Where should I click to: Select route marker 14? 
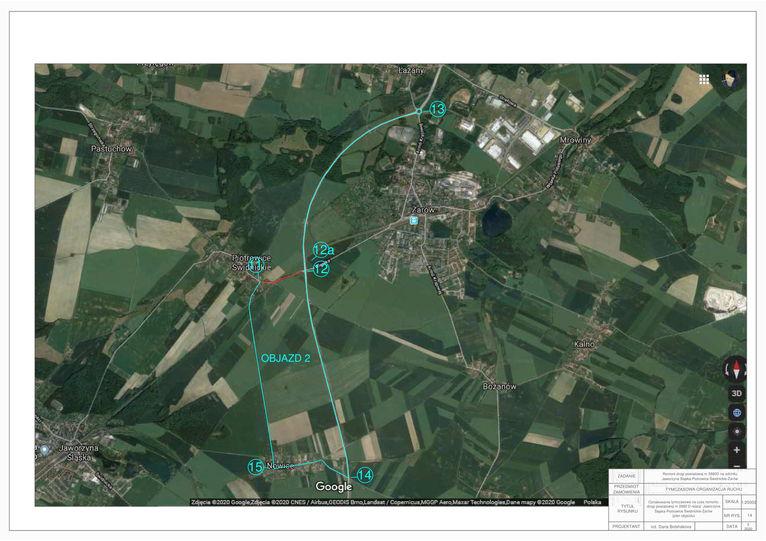coord(364,475)
